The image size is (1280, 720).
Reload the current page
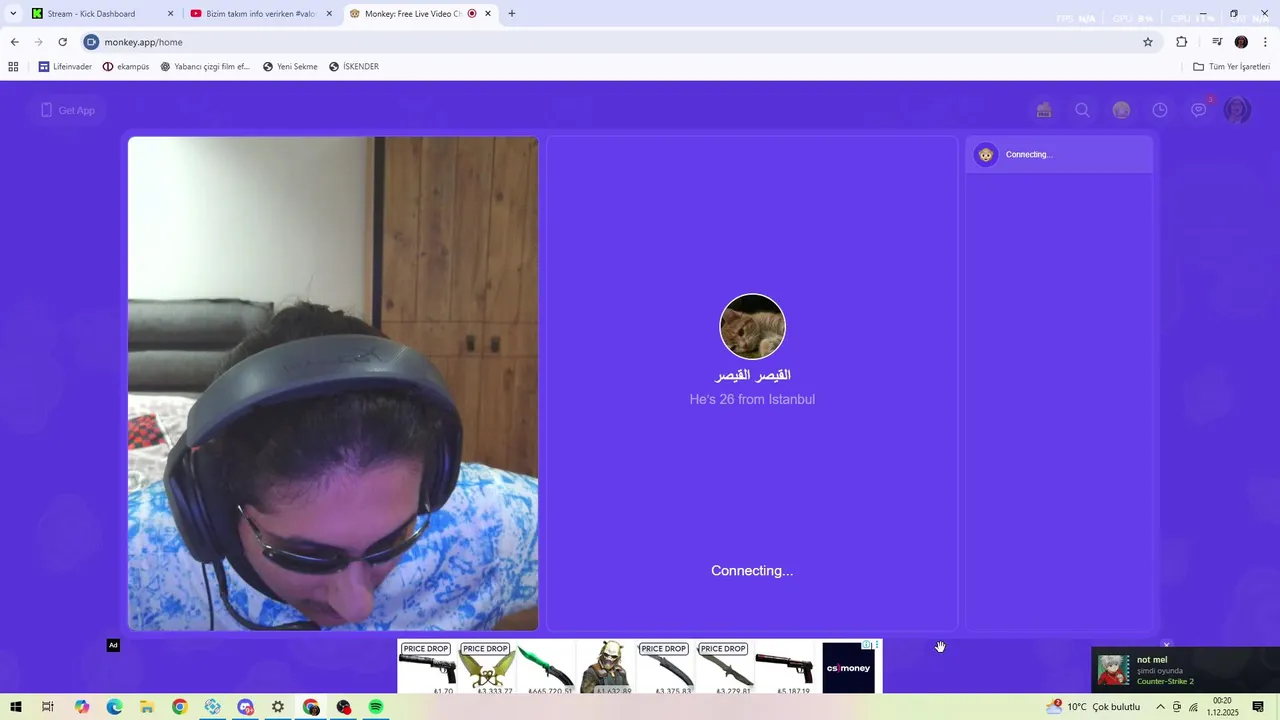pyautogui.click(x=62, y=42)
